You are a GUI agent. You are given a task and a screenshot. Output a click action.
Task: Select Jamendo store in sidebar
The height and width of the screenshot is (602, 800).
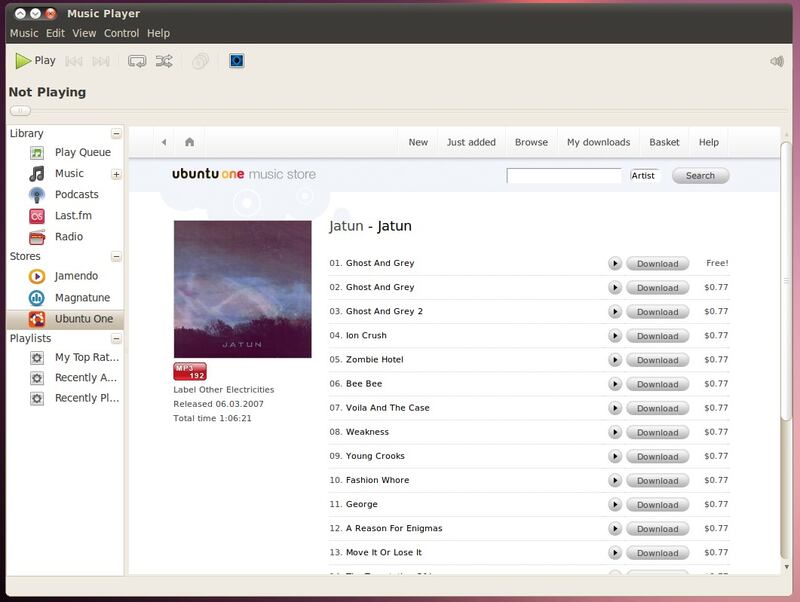pyautogui.click(x=75, y=276)
